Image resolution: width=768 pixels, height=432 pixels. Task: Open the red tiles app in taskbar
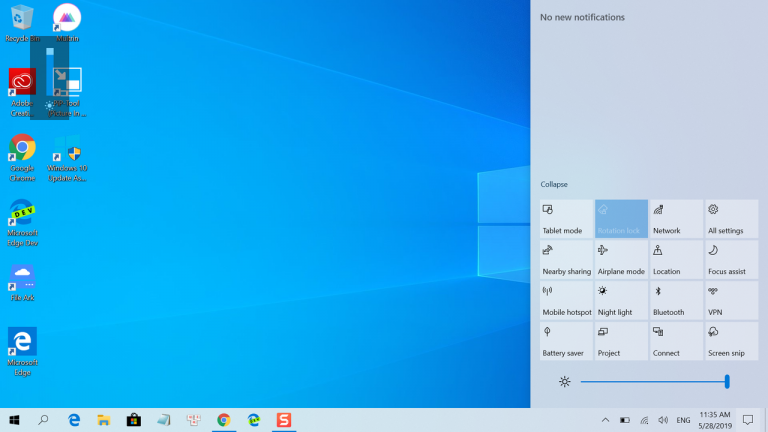193,420
